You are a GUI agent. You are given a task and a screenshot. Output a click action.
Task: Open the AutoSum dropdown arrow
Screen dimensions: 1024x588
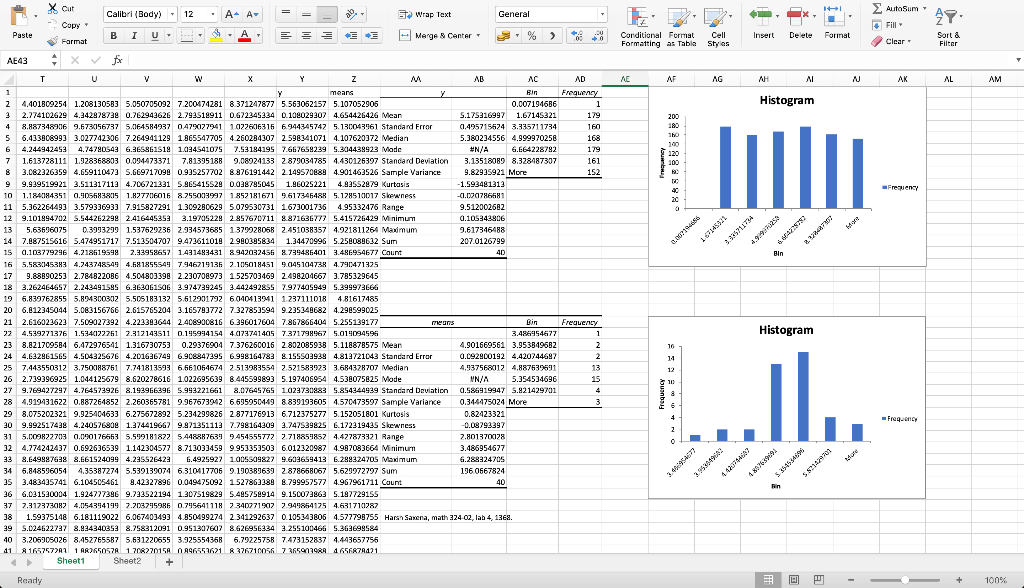pyautogui.click(x=924, y=8)
